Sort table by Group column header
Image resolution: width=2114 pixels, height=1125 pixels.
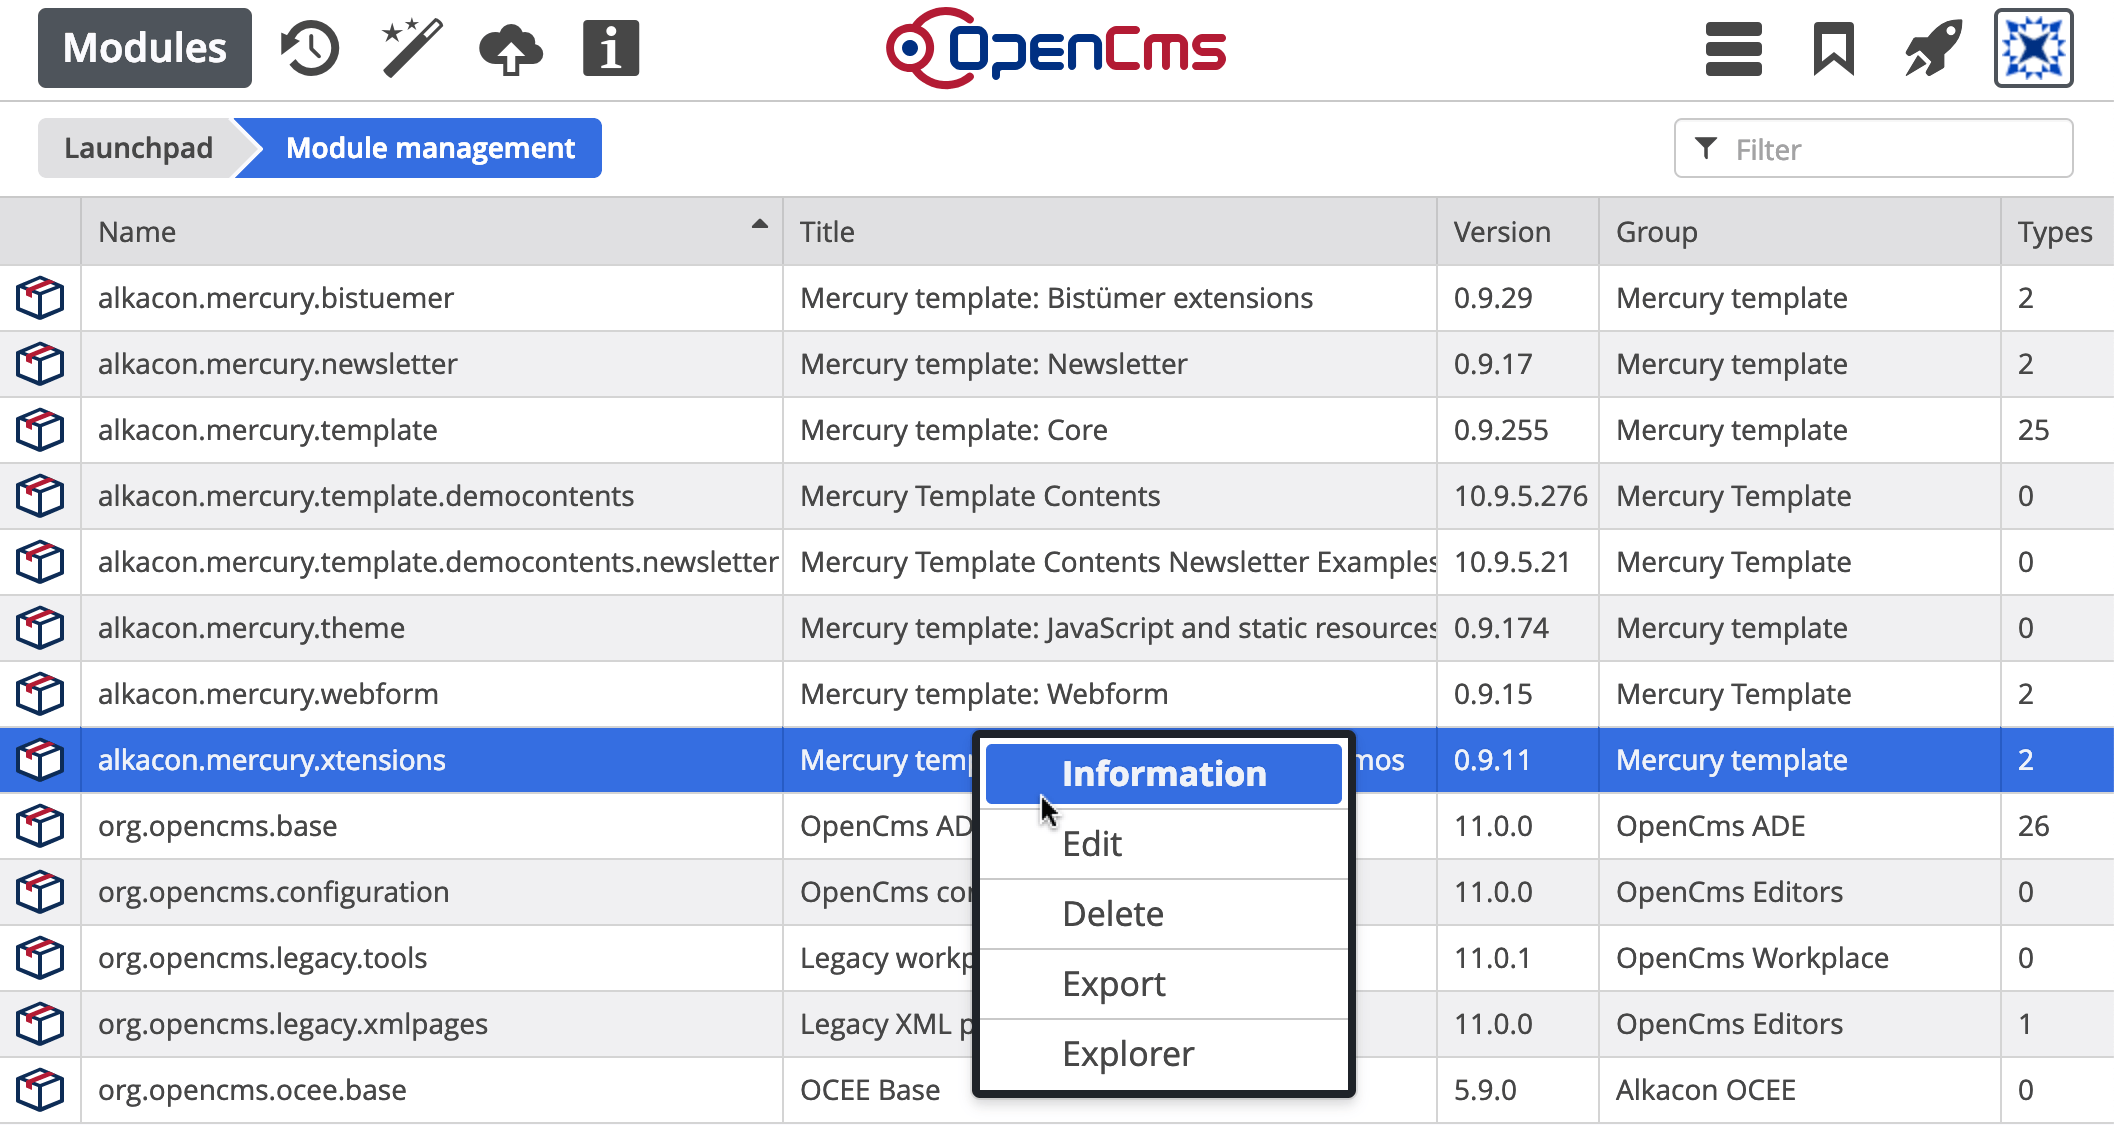tap(1656, 232)
